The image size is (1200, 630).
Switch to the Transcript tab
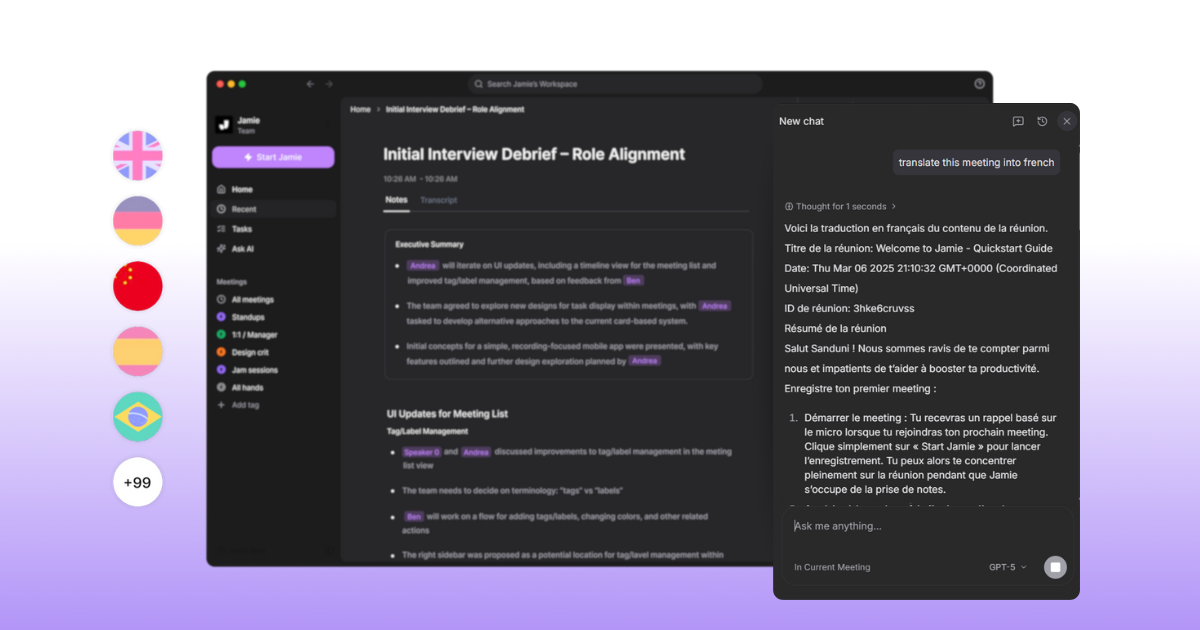(x=438, y=200)
